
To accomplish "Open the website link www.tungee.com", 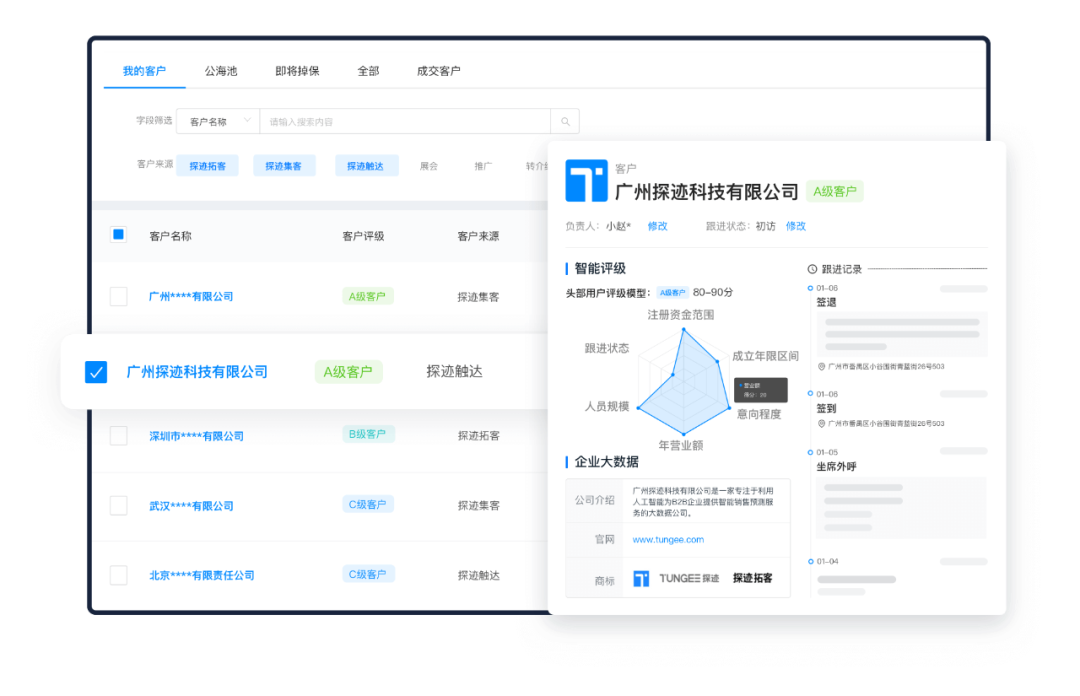I will pos(667,538).
